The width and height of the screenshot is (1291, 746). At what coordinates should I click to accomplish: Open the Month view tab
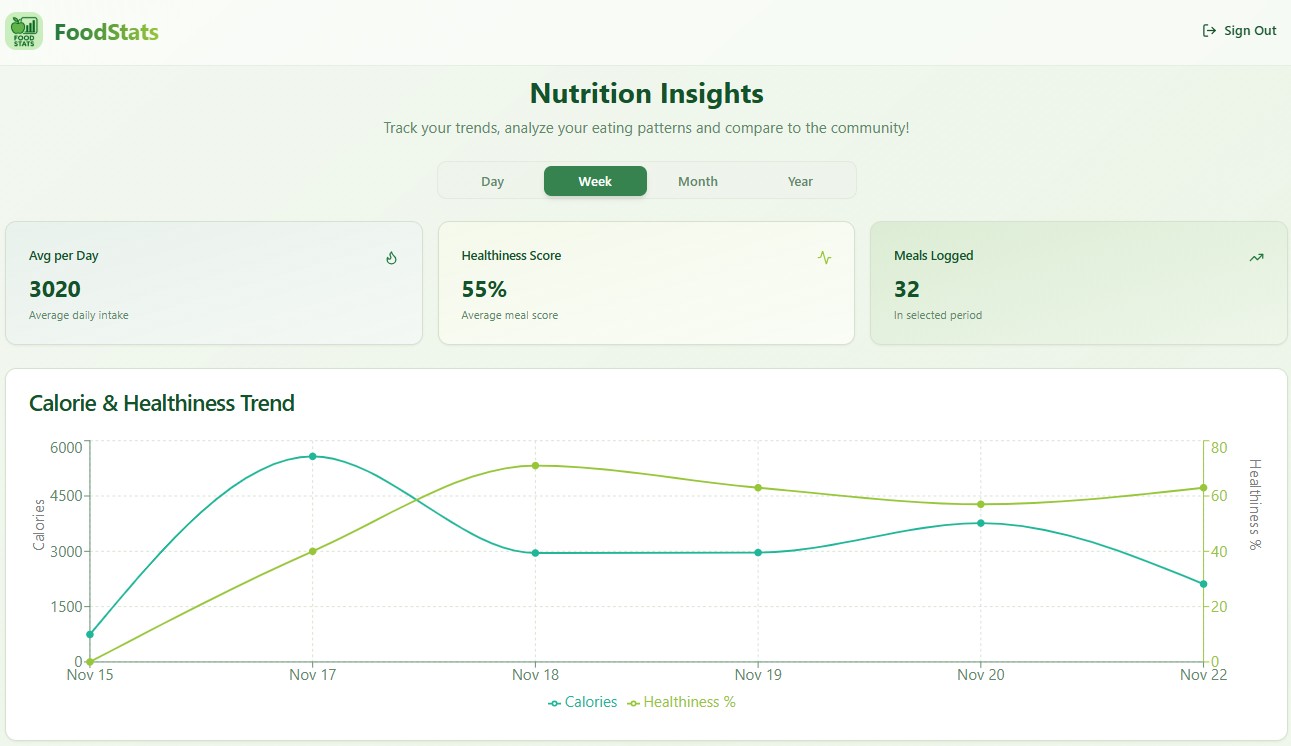click(x=697, y=181)
